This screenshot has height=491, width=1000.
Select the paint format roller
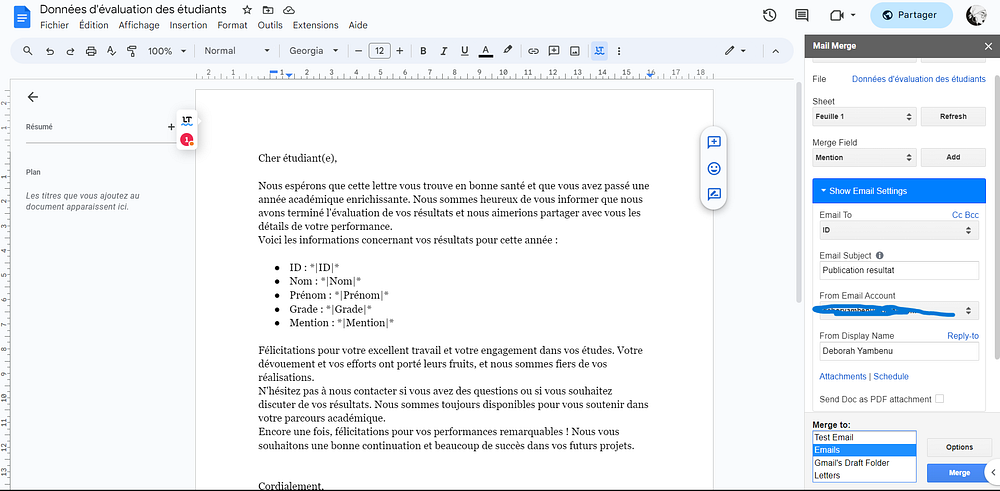(x=131, y=50)
